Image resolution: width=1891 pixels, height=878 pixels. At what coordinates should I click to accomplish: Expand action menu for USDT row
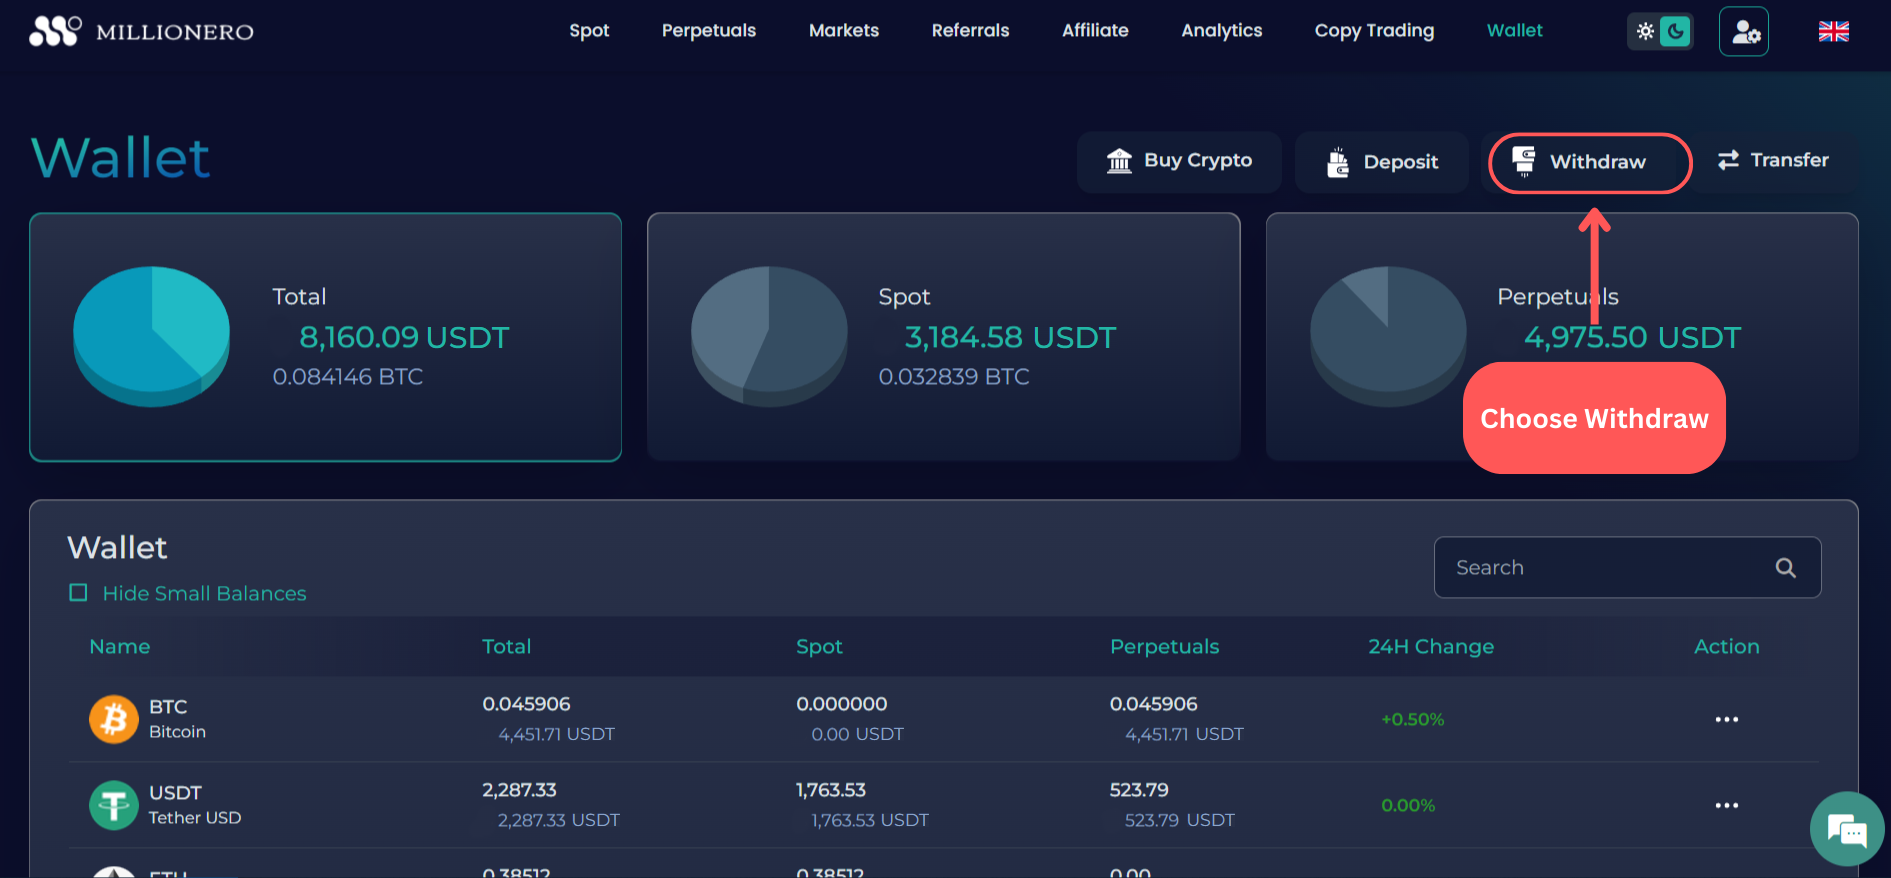coord(1726,805)
